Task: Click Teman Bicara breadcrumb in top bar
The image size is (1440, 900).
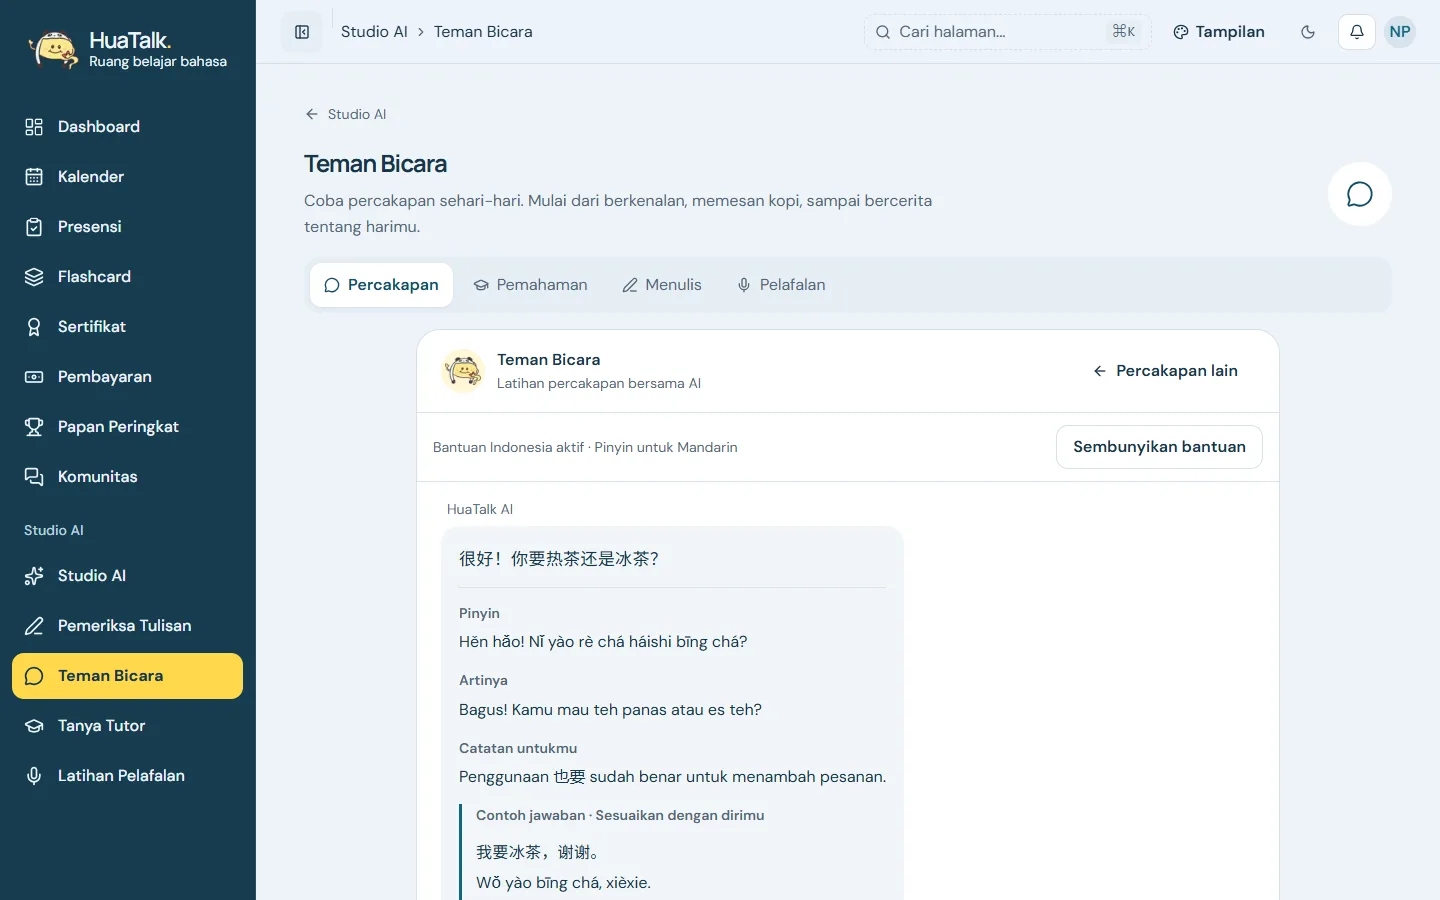Action: pos(483,32)
